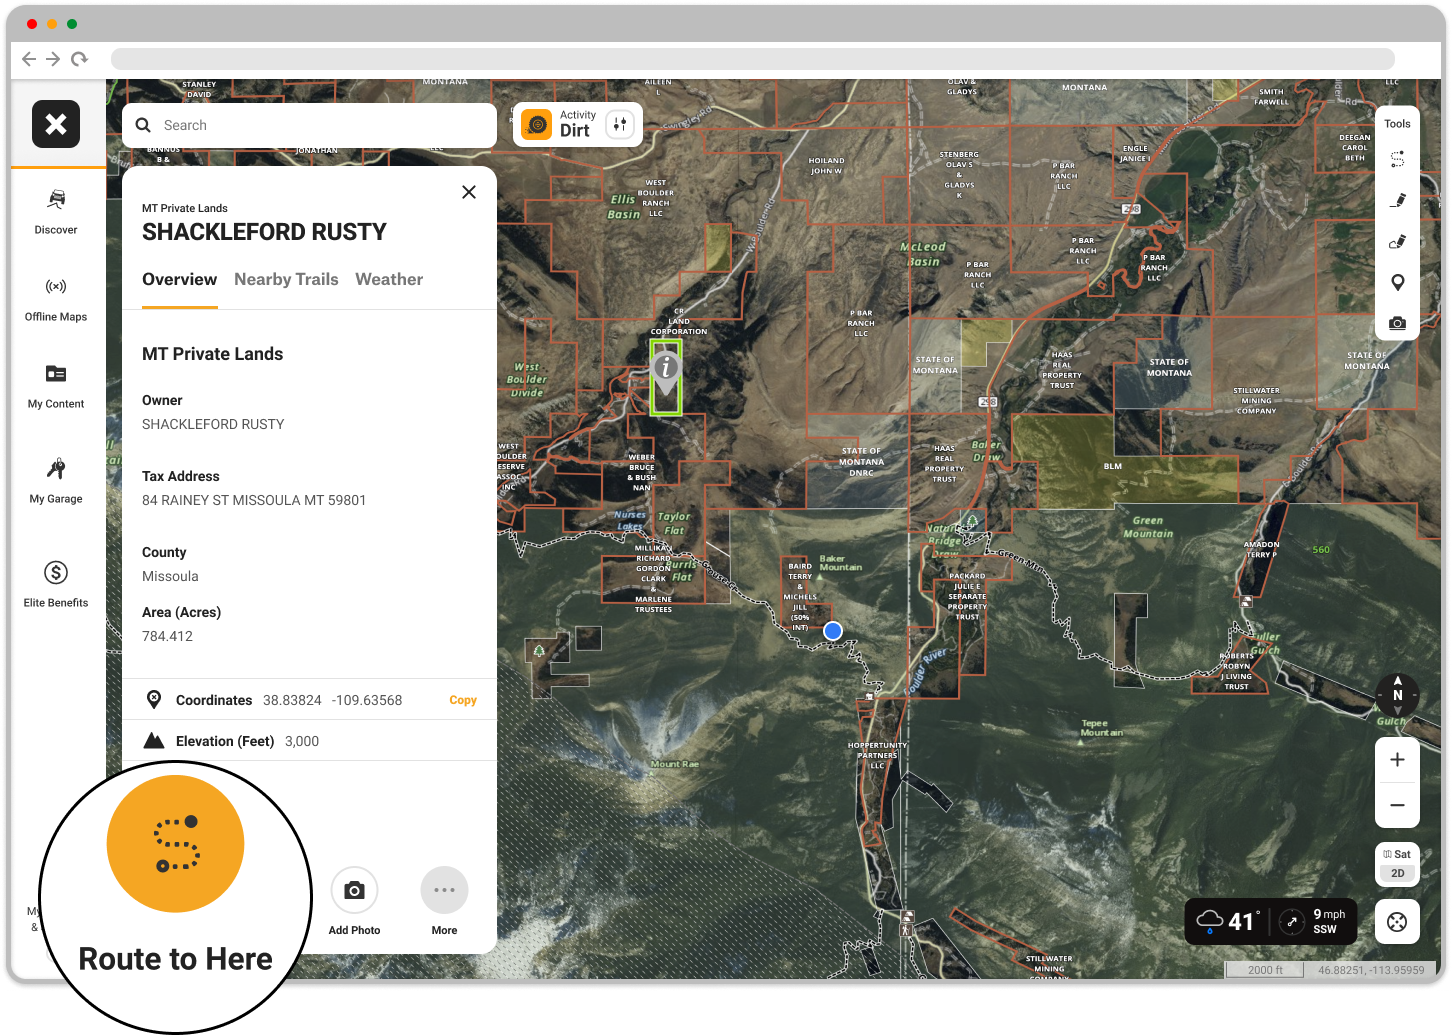Click the compass north indicator

1397,694
